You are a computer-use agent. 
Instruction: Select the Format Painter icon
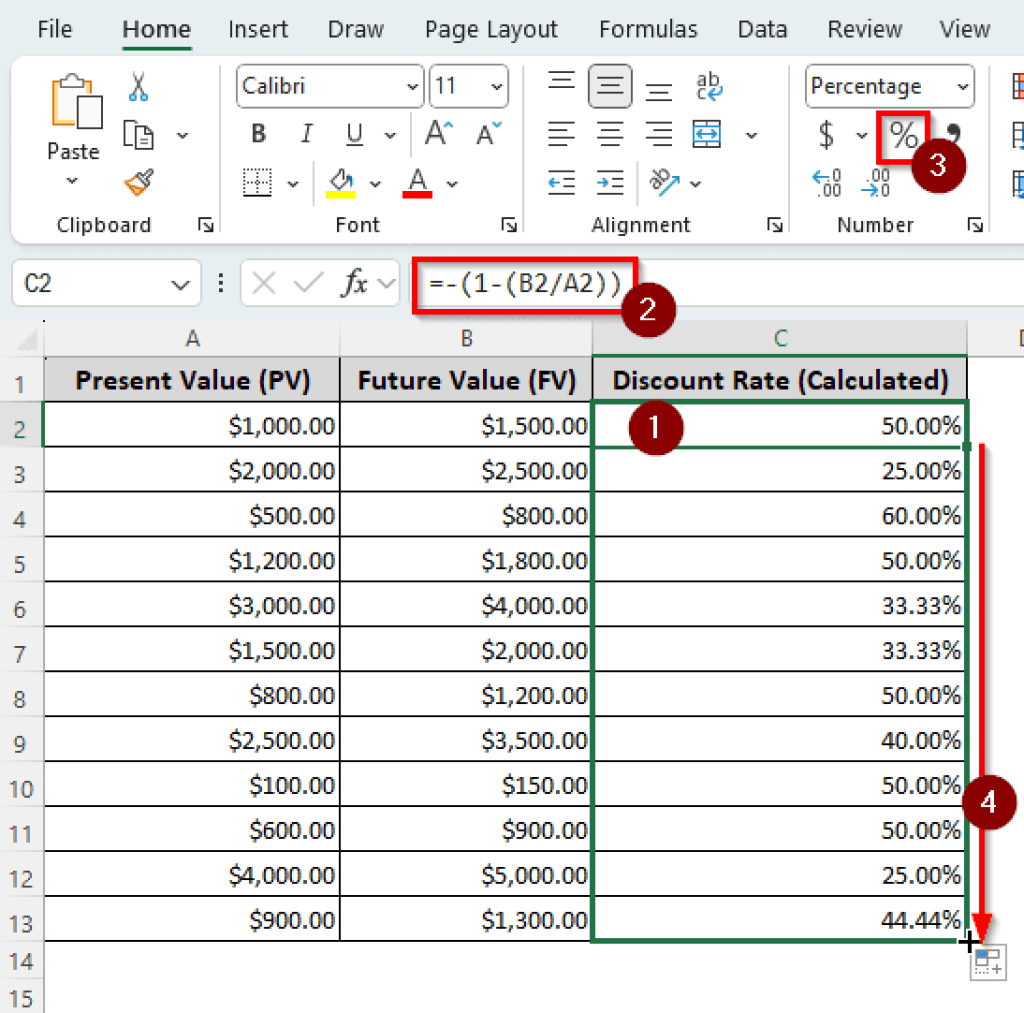click(x=137, y=183)
